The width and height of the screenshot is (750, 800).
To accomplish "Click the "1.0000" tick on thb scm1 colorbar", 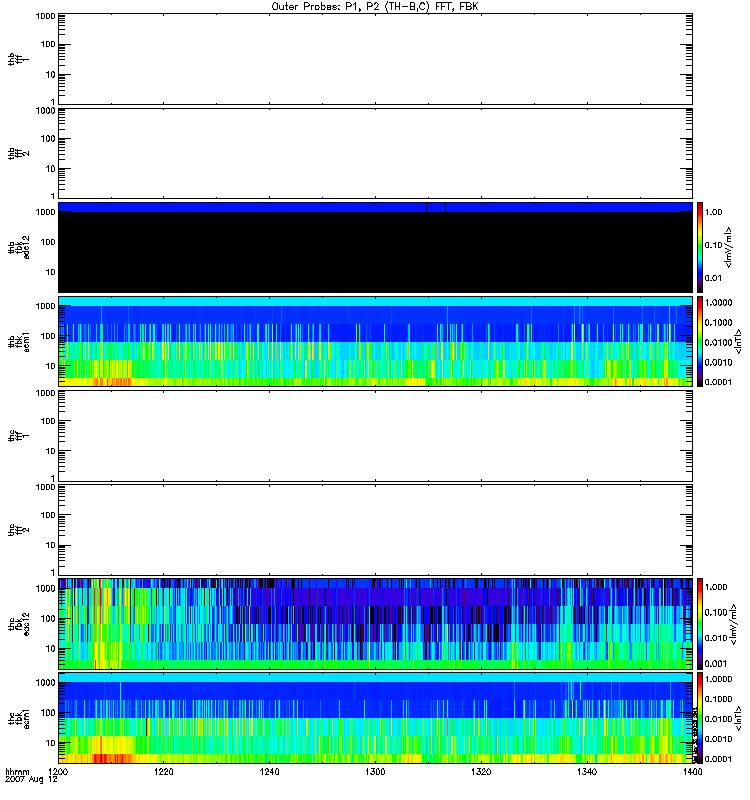I will click(x=718, y=303).
